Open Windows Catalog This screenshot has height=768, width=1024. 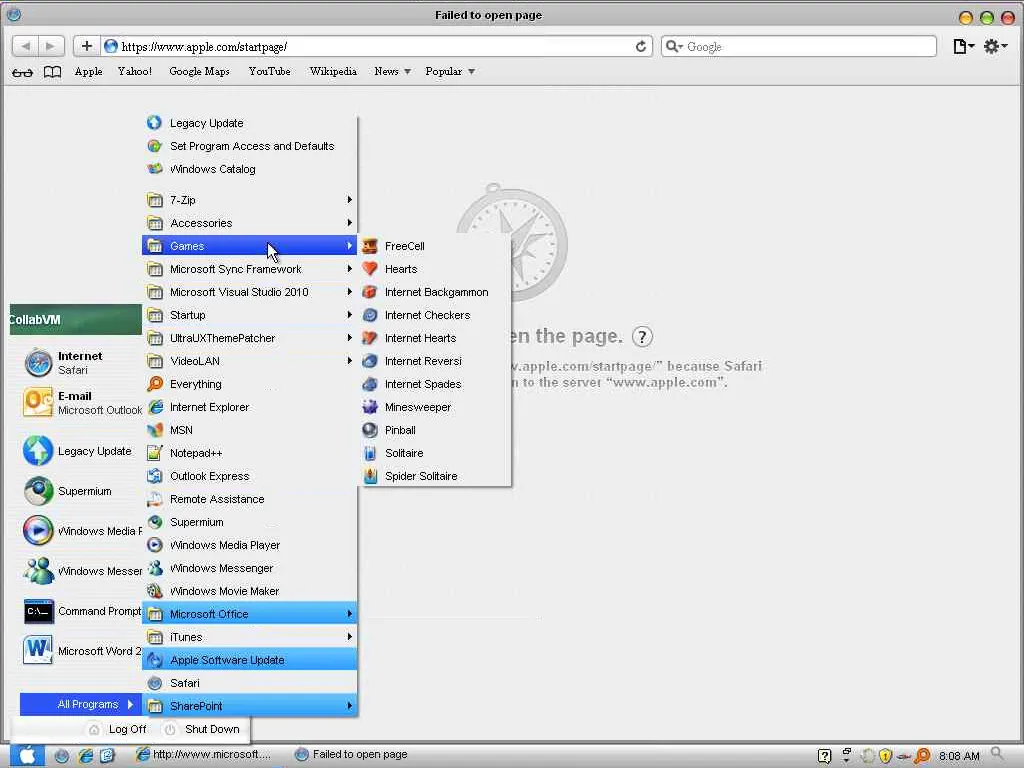pyautogui.click(x=249, y=169)
